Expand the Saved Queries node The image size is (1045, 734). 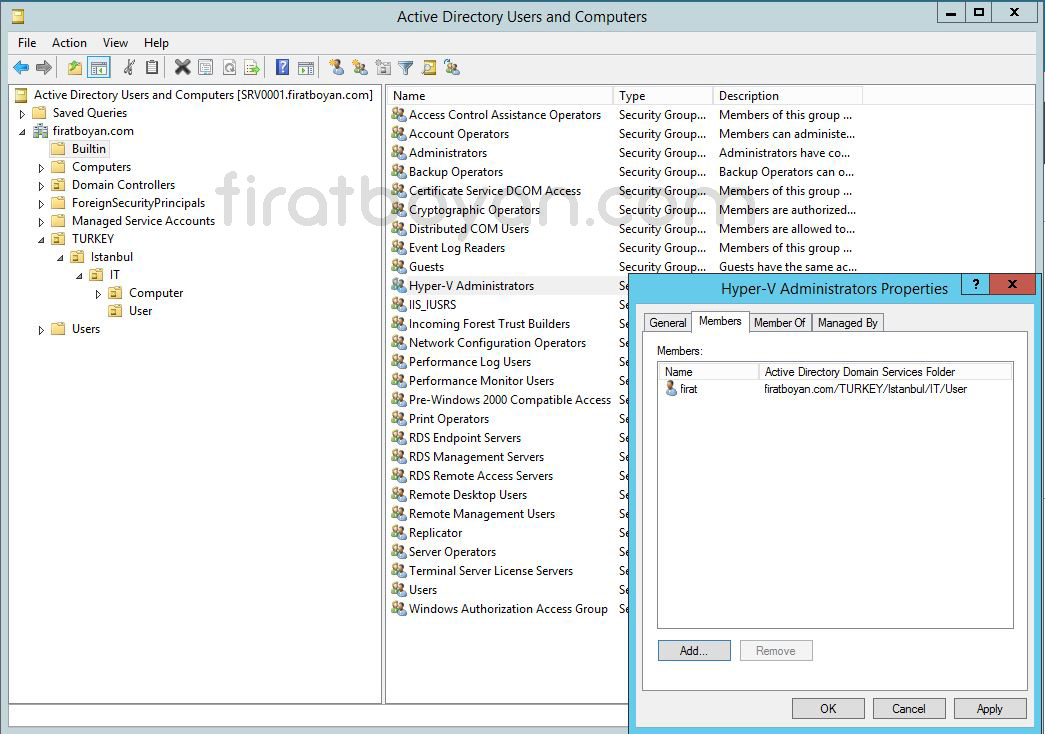[x=22, y=113]
